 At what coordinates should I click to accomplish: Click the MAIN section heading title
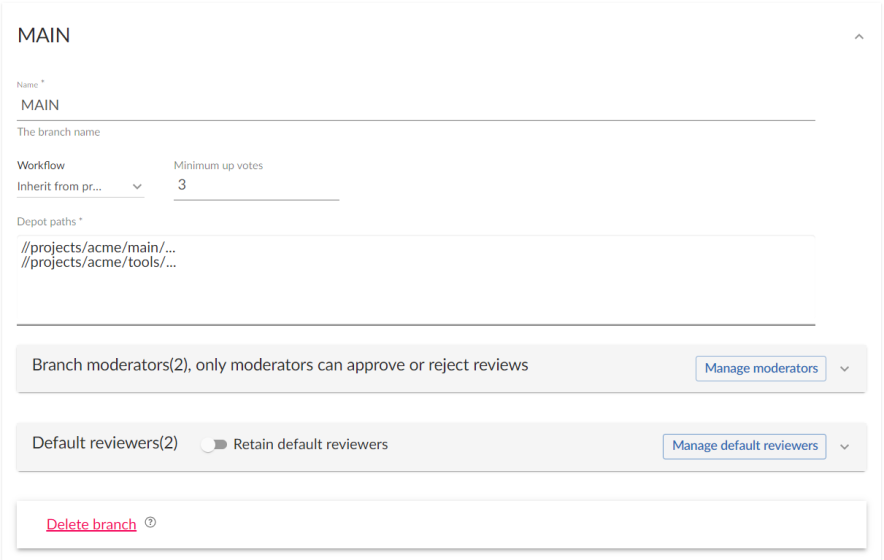pyautogui.click(x=44, y=36)
